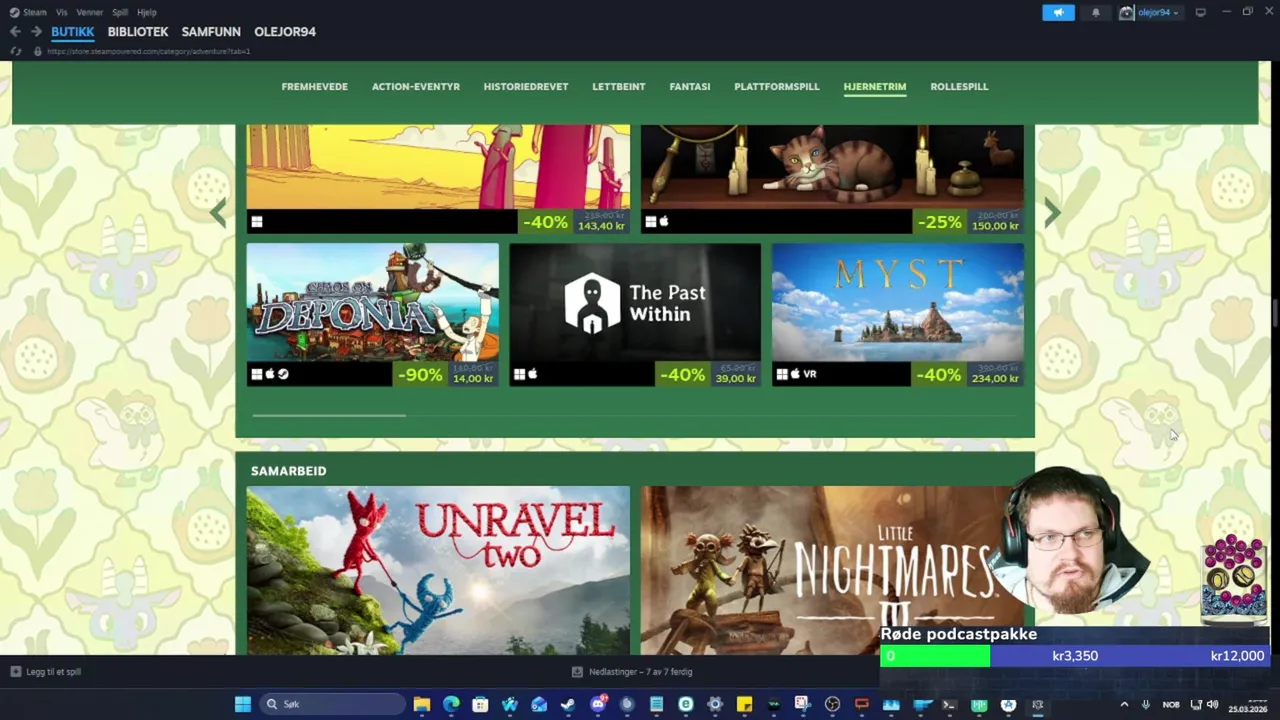Click the -40% Myst price of 234,00 kr
The height and width of the screenshot is (720, 1280).
(x=968, y=375)
